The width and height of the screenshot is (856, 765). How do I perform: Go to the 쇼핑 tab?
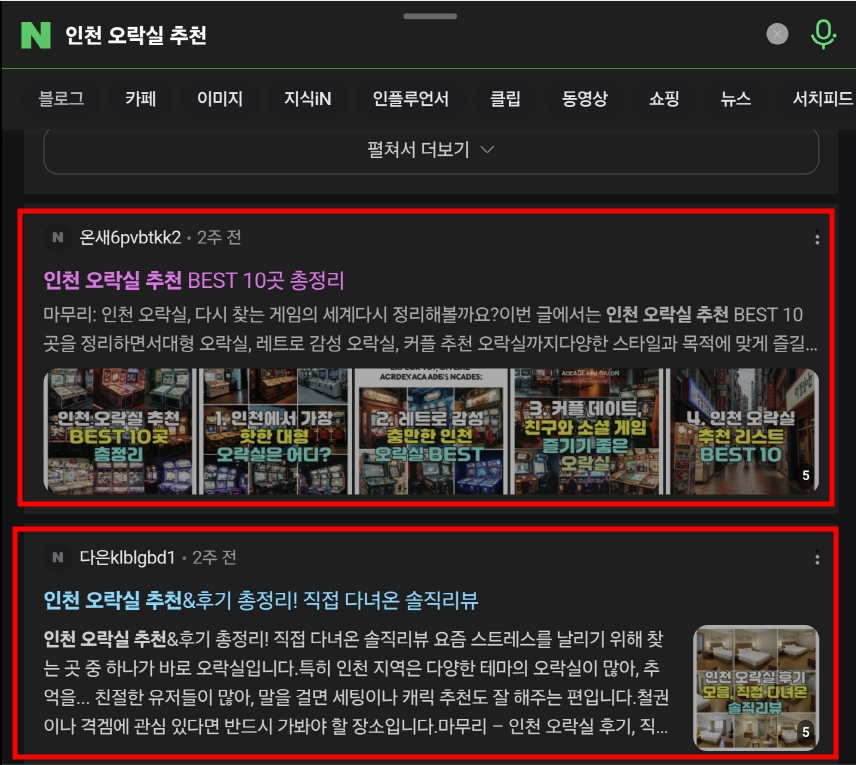point(664,99)
